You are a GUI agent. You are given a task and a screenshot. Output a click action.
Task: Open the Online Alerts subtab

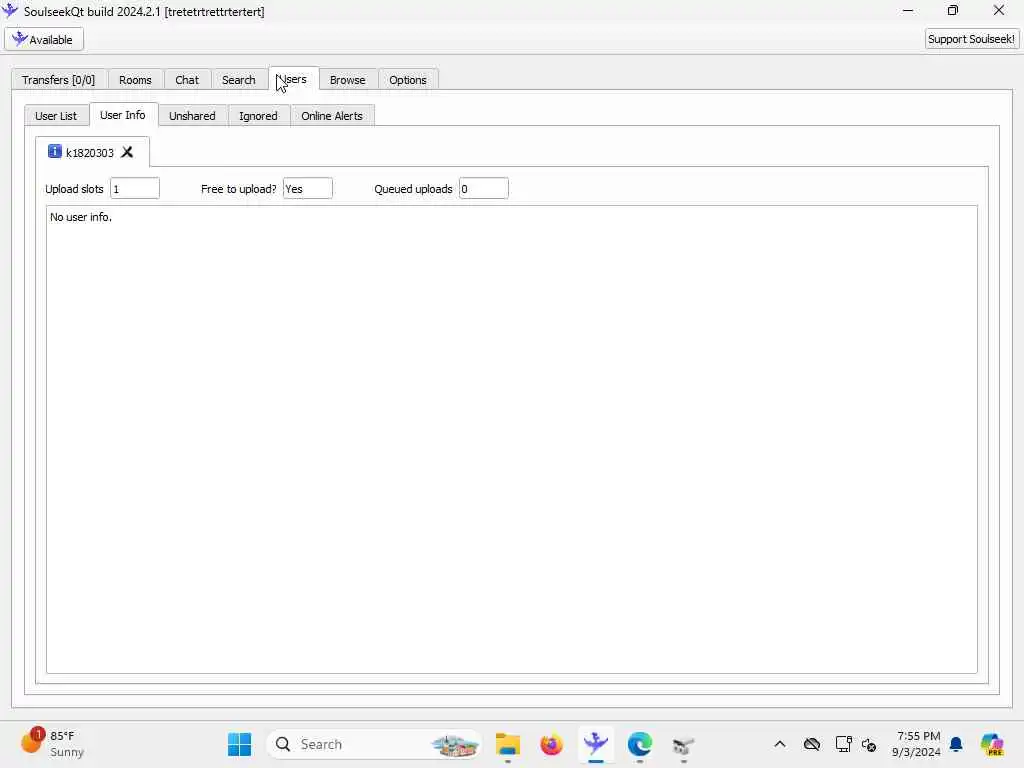pyautogui.click(x=332, y=116)
